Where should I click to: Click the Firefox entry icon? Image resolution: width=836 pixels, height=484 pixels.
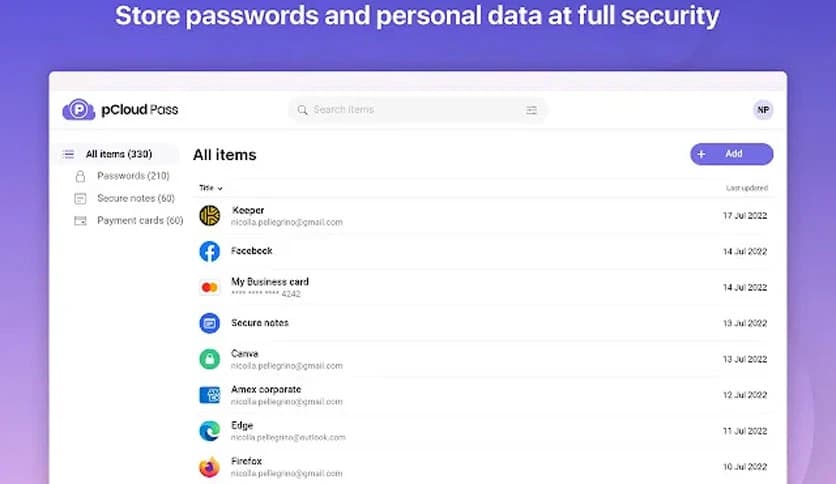coord(209,467)
